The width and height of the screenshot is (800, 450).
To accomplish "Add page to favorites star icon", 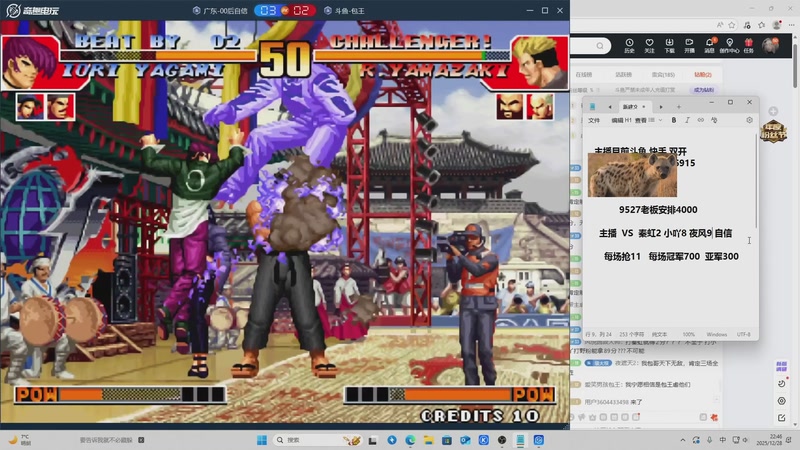I will tap(732, 24).
